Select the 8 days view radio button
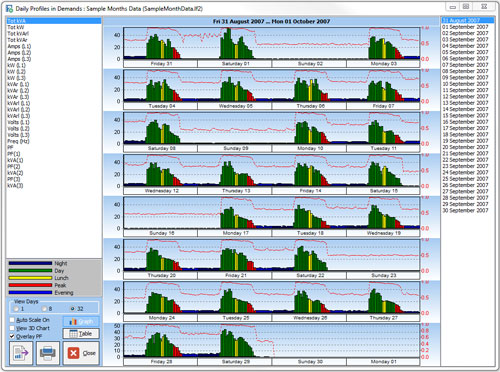This screenshot has width=500, height=372. [x=44, y=309]
